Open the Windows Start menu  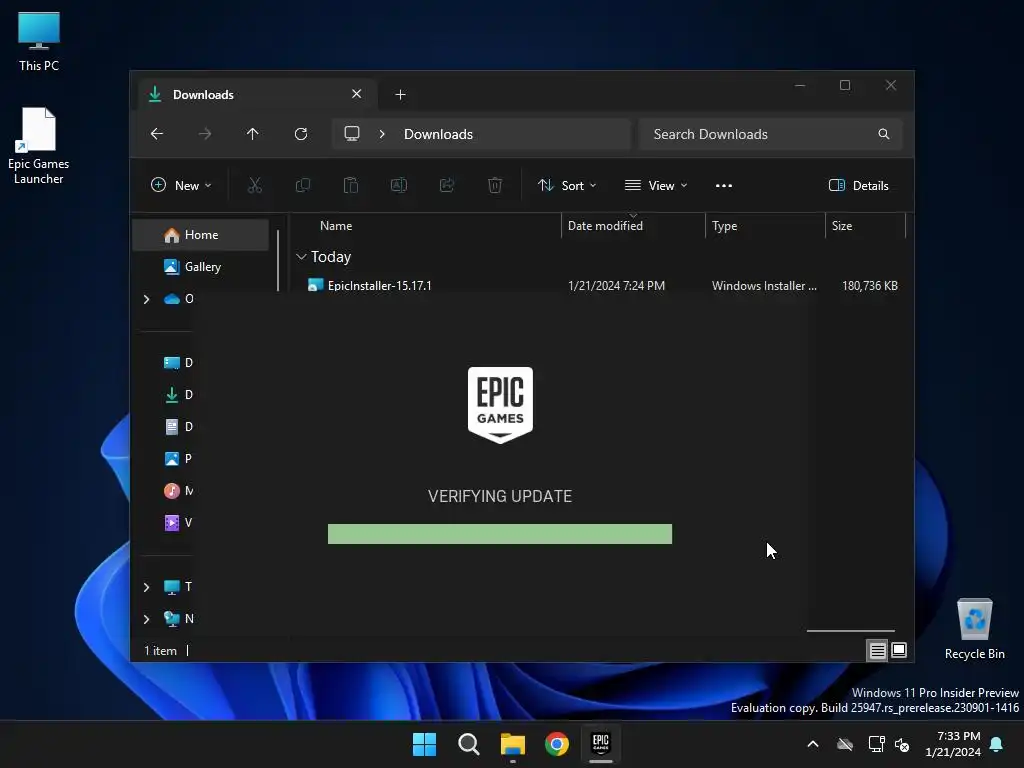click(x=424, y=744)
